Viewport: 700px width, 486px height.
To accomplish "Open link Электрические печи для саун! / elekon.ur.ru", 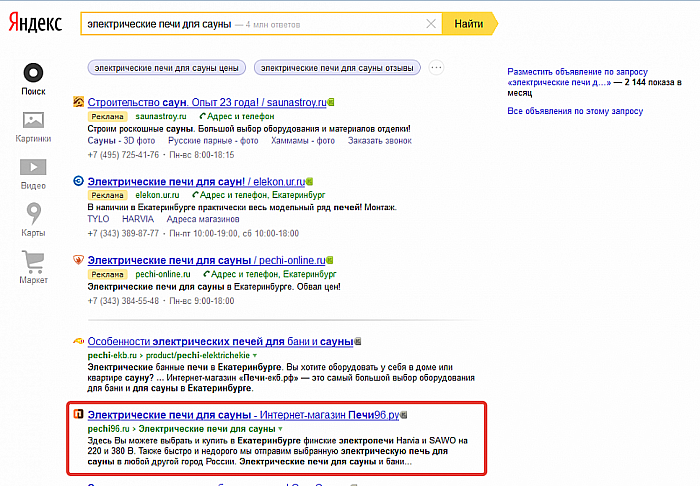I will click(x=196, y=182).
